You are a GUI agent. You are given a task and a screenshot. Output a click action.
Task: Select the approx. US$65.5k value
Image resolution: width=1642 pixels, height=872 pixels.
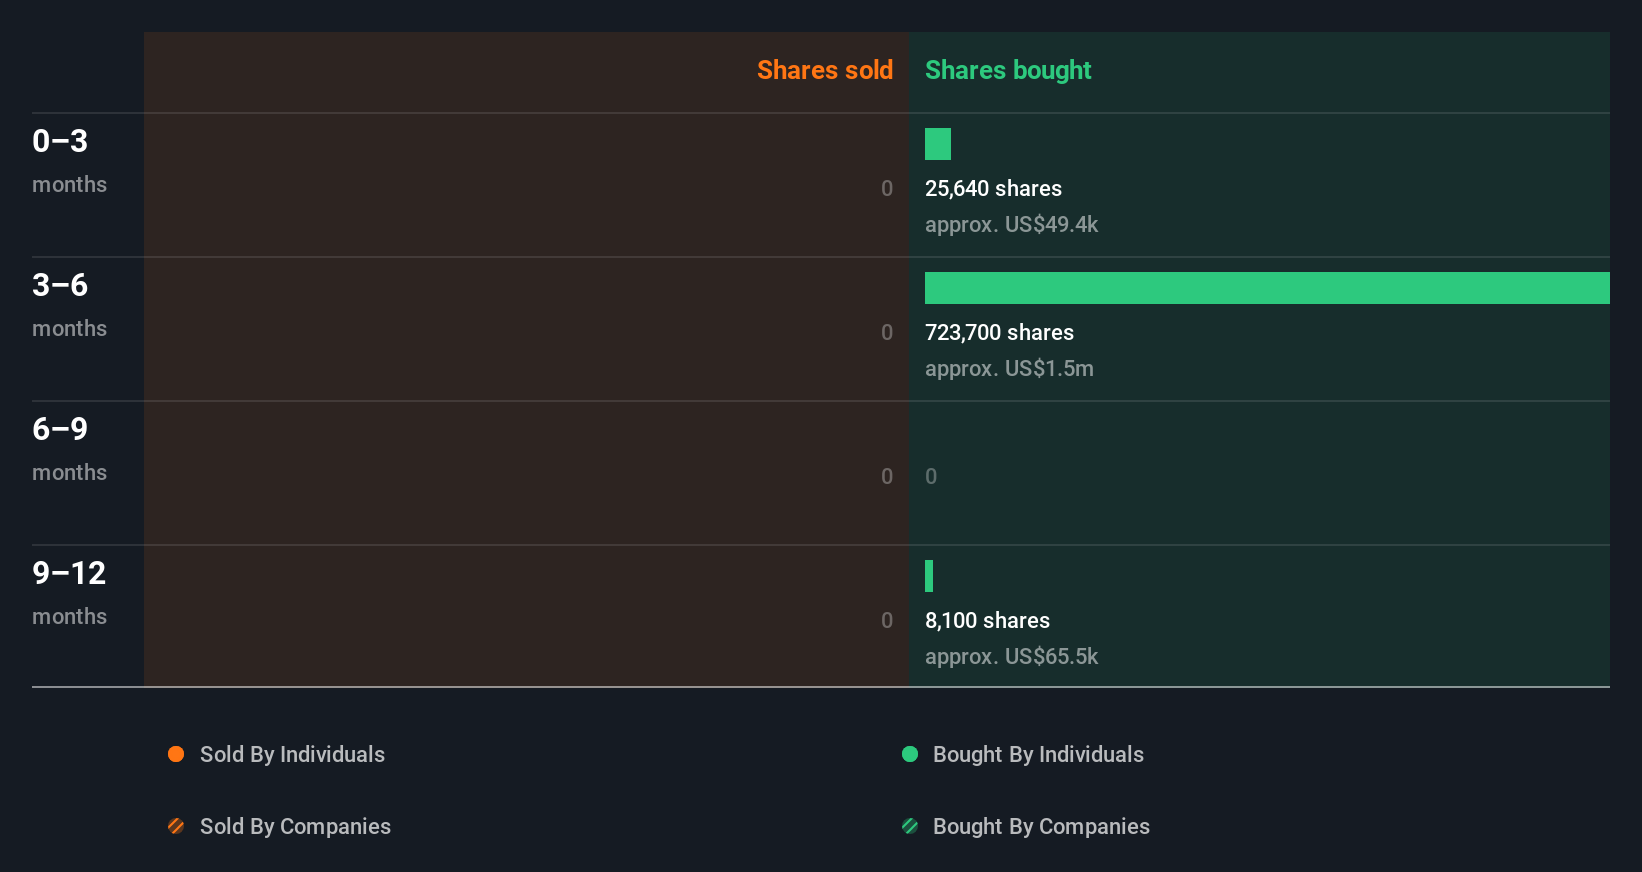(x=1011, y=656)
